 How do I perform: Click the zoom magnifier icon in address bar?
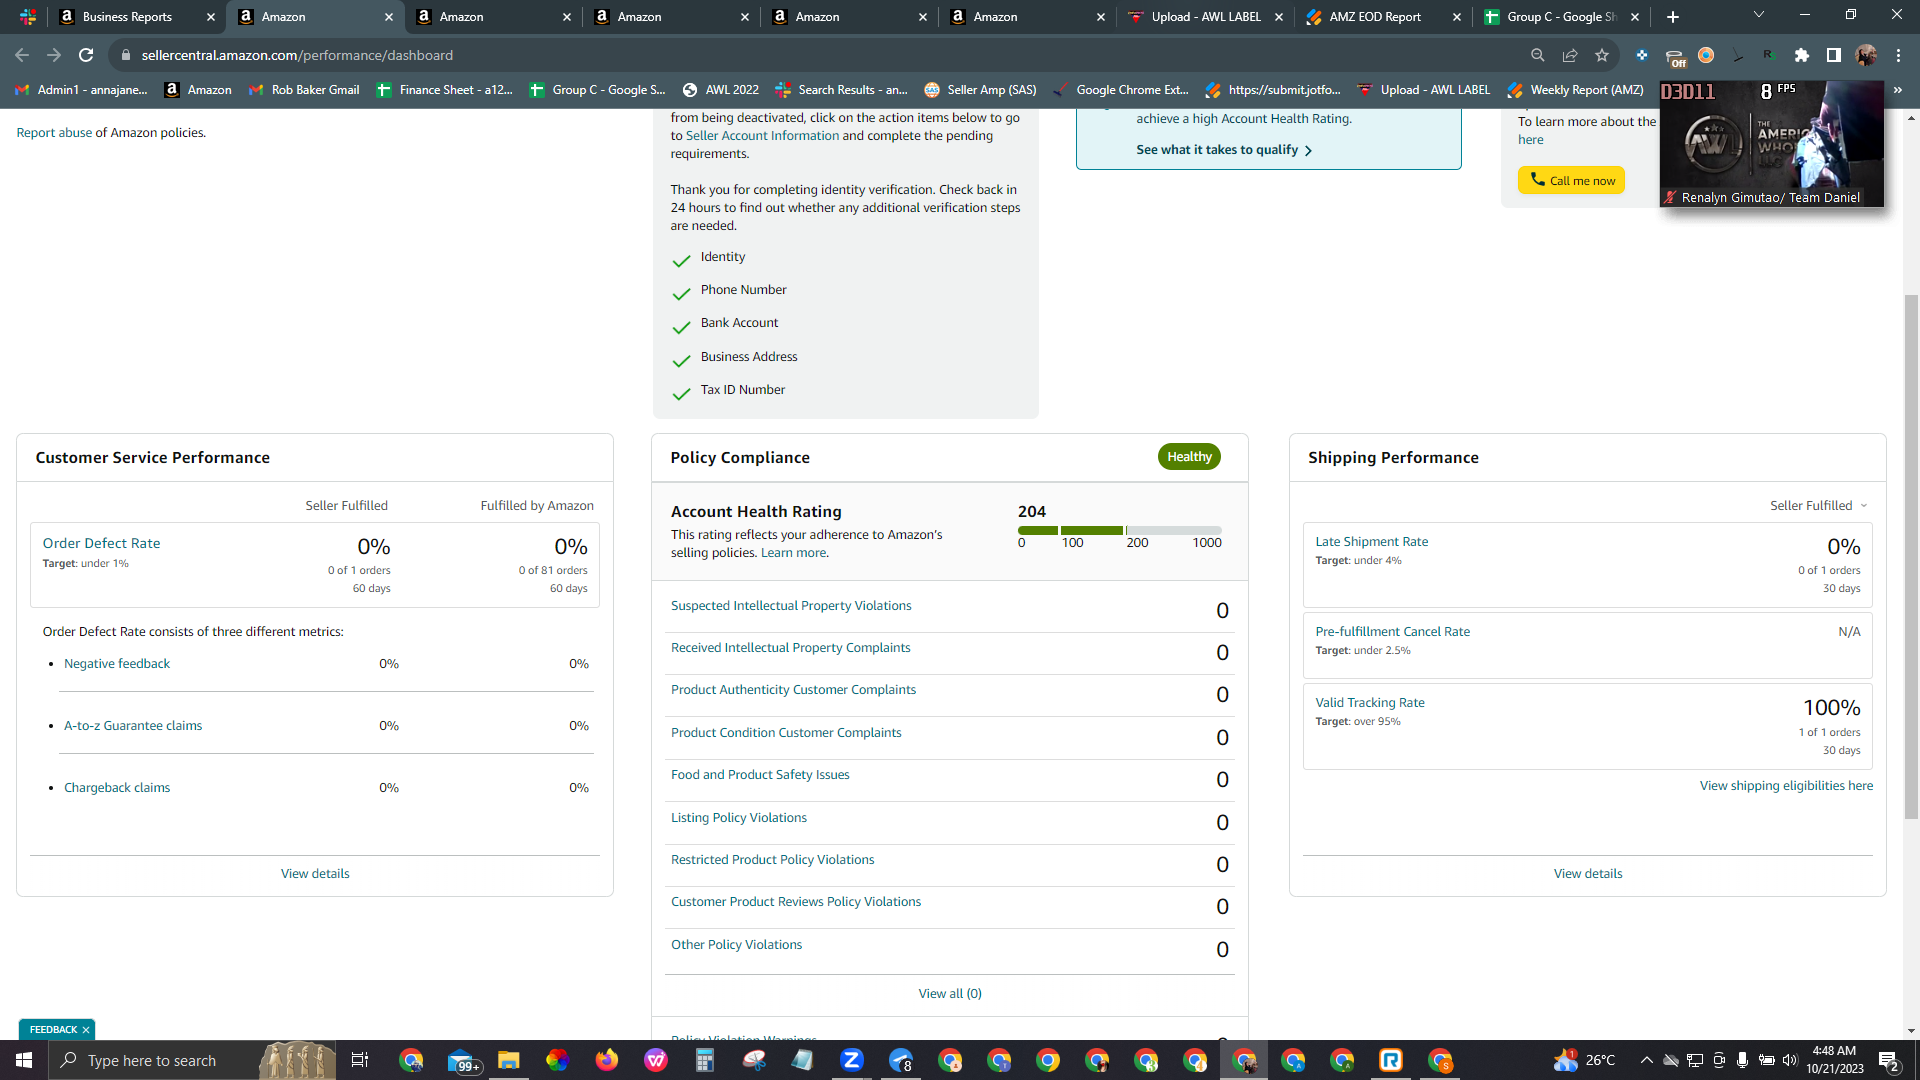pos(1538,55)
